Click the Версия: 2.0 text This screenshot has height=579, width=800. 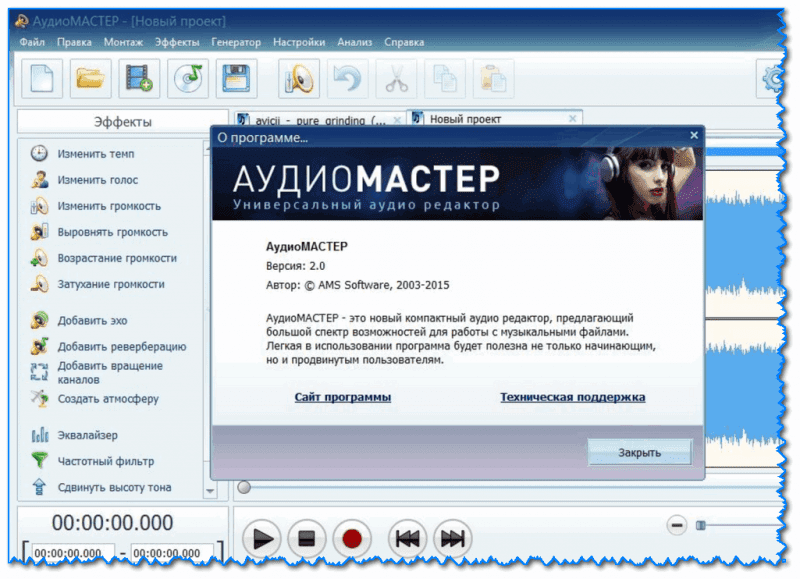[x=295, y=266]
